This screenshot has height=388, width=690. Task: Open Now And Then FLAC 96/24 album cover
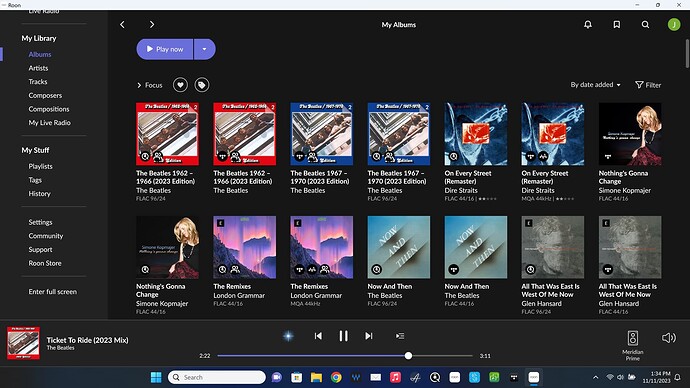[399, 247]
